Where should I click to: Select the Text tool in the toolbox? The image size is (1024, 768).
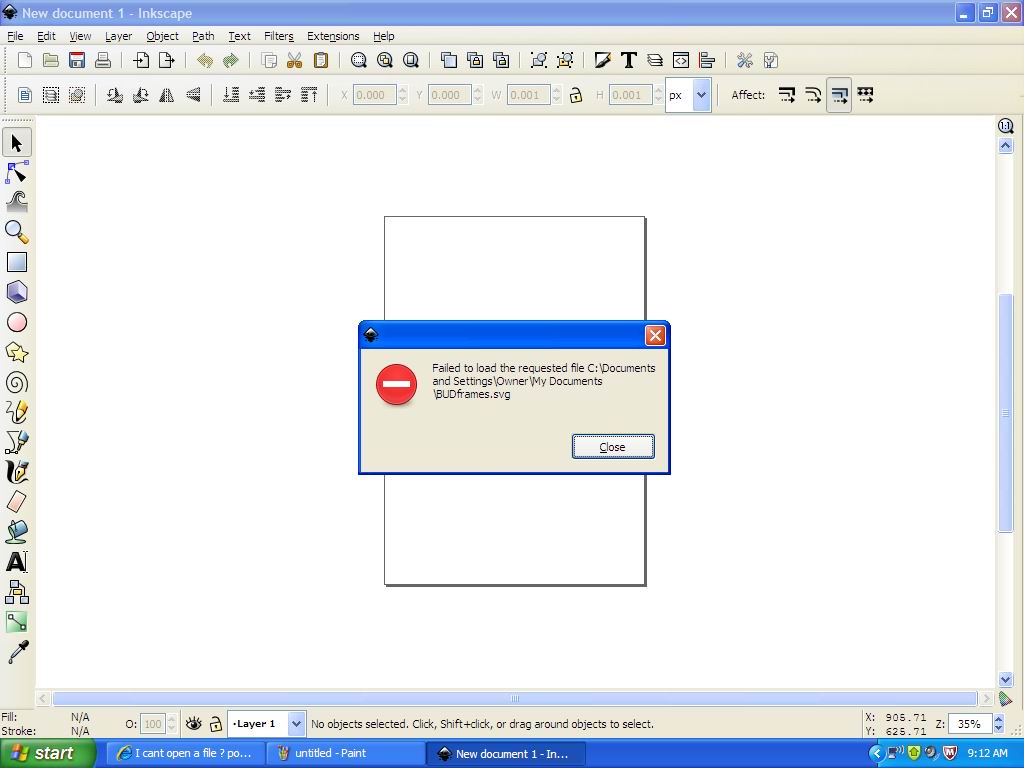click(16, 562)
